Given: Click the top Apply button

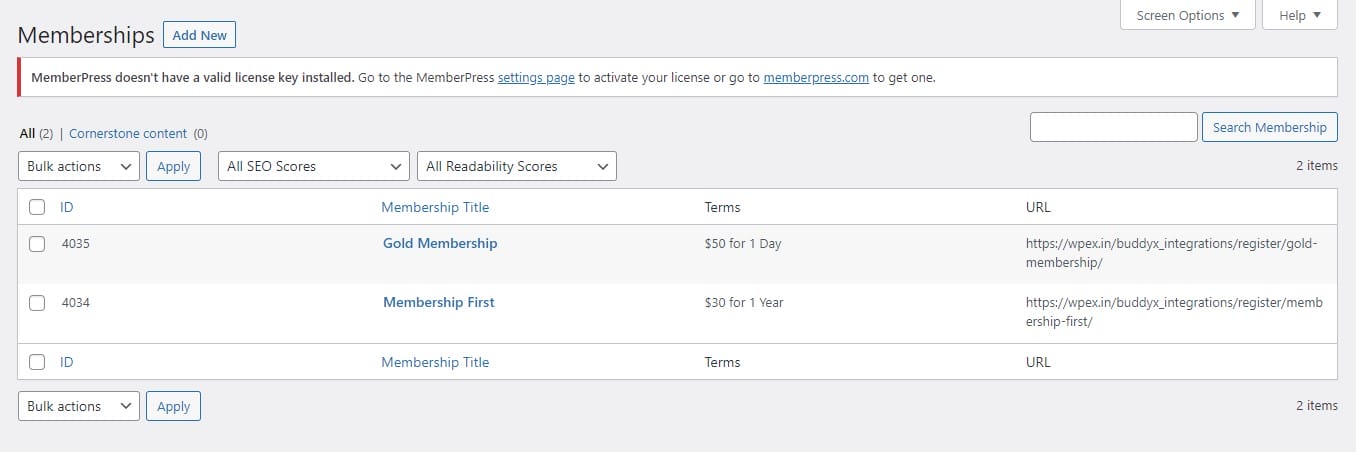Looking at the screenshot, I should tap(173, 166).
